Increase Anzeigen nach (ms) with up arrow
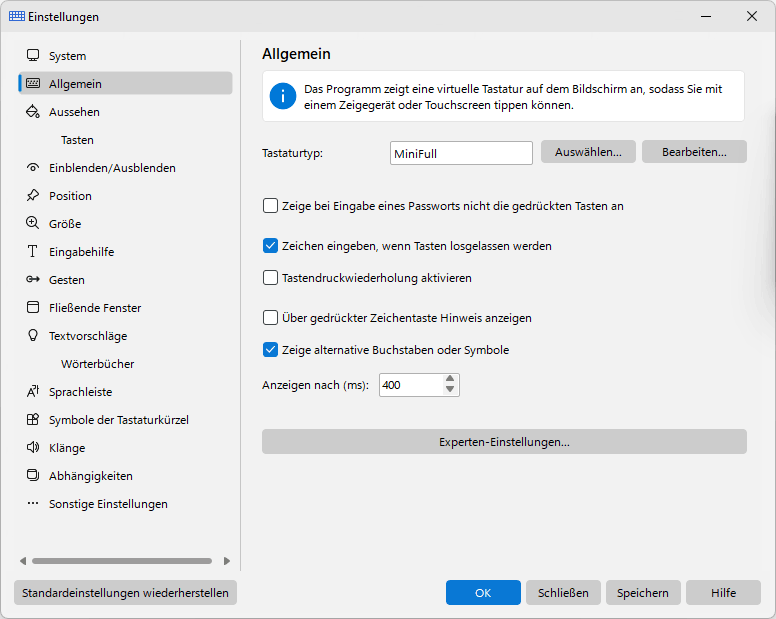 coord(450,379)
